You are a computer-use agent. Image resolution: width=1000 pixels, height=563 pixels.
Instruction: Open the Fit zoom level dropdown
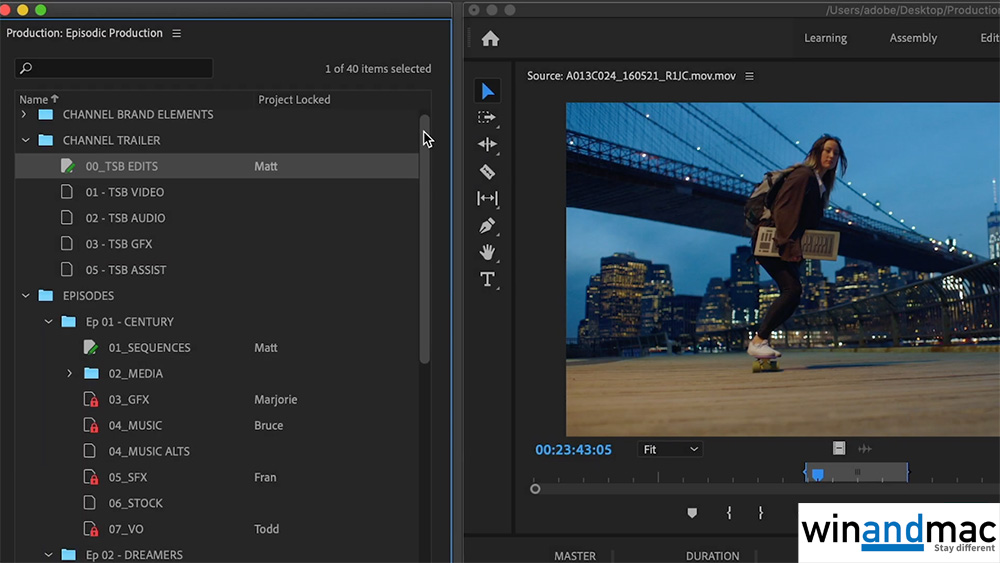pyautogui.click(x=670, y=450)
